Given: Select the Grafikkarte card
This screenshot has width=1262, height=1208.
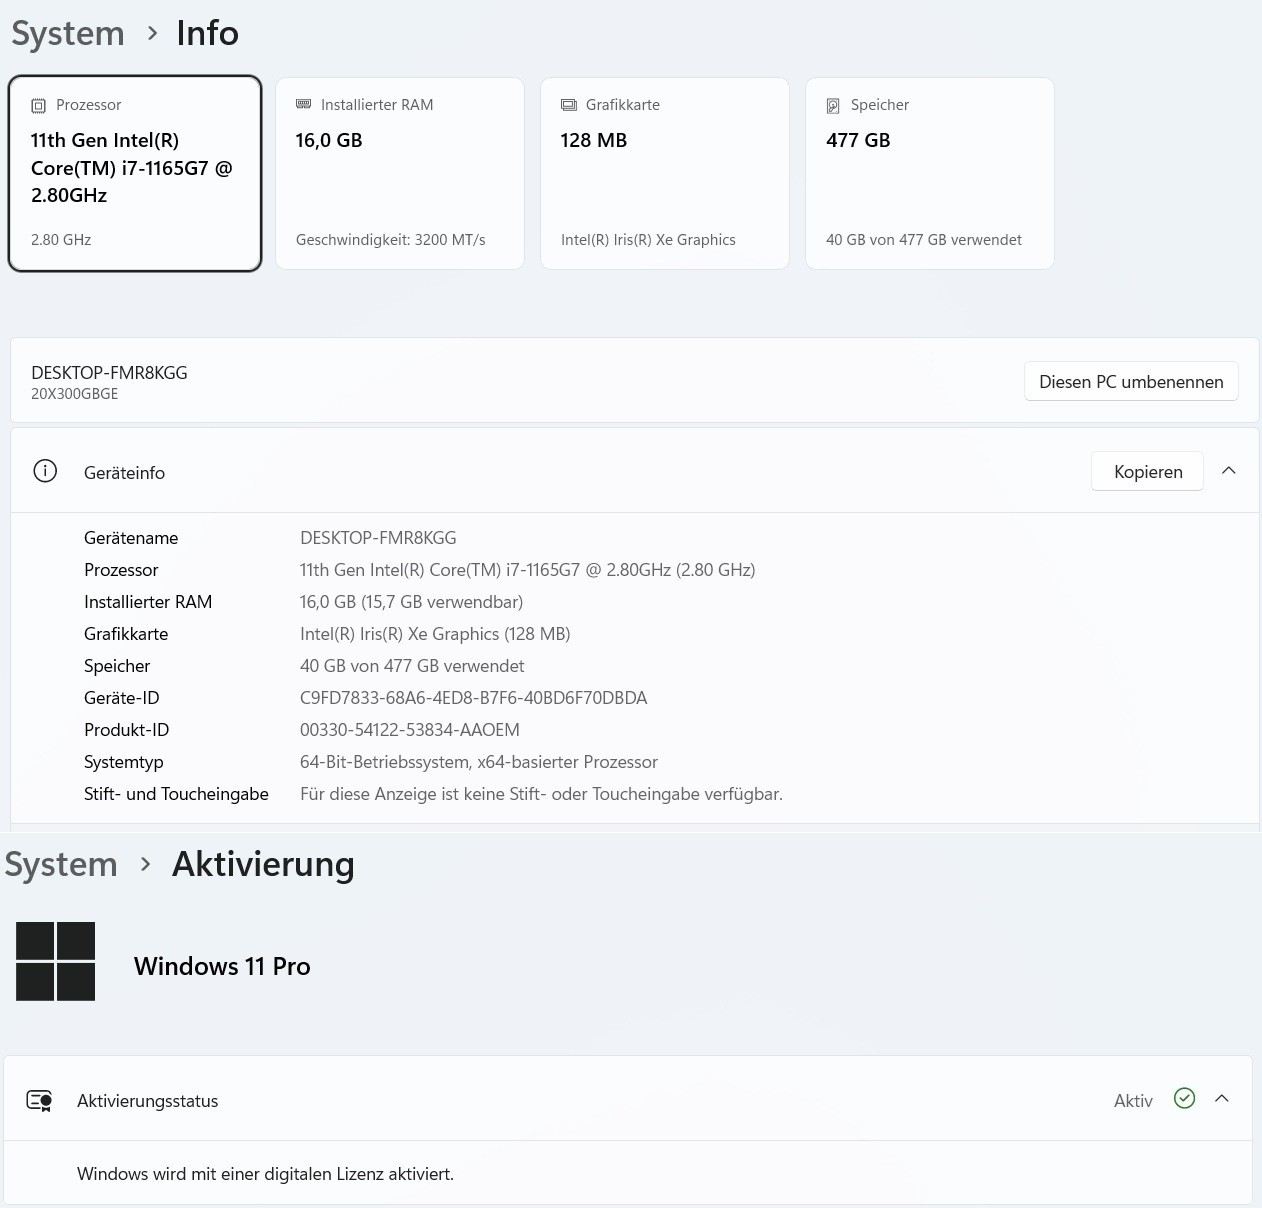Looking at the screenshot, I should pos(665,174).
